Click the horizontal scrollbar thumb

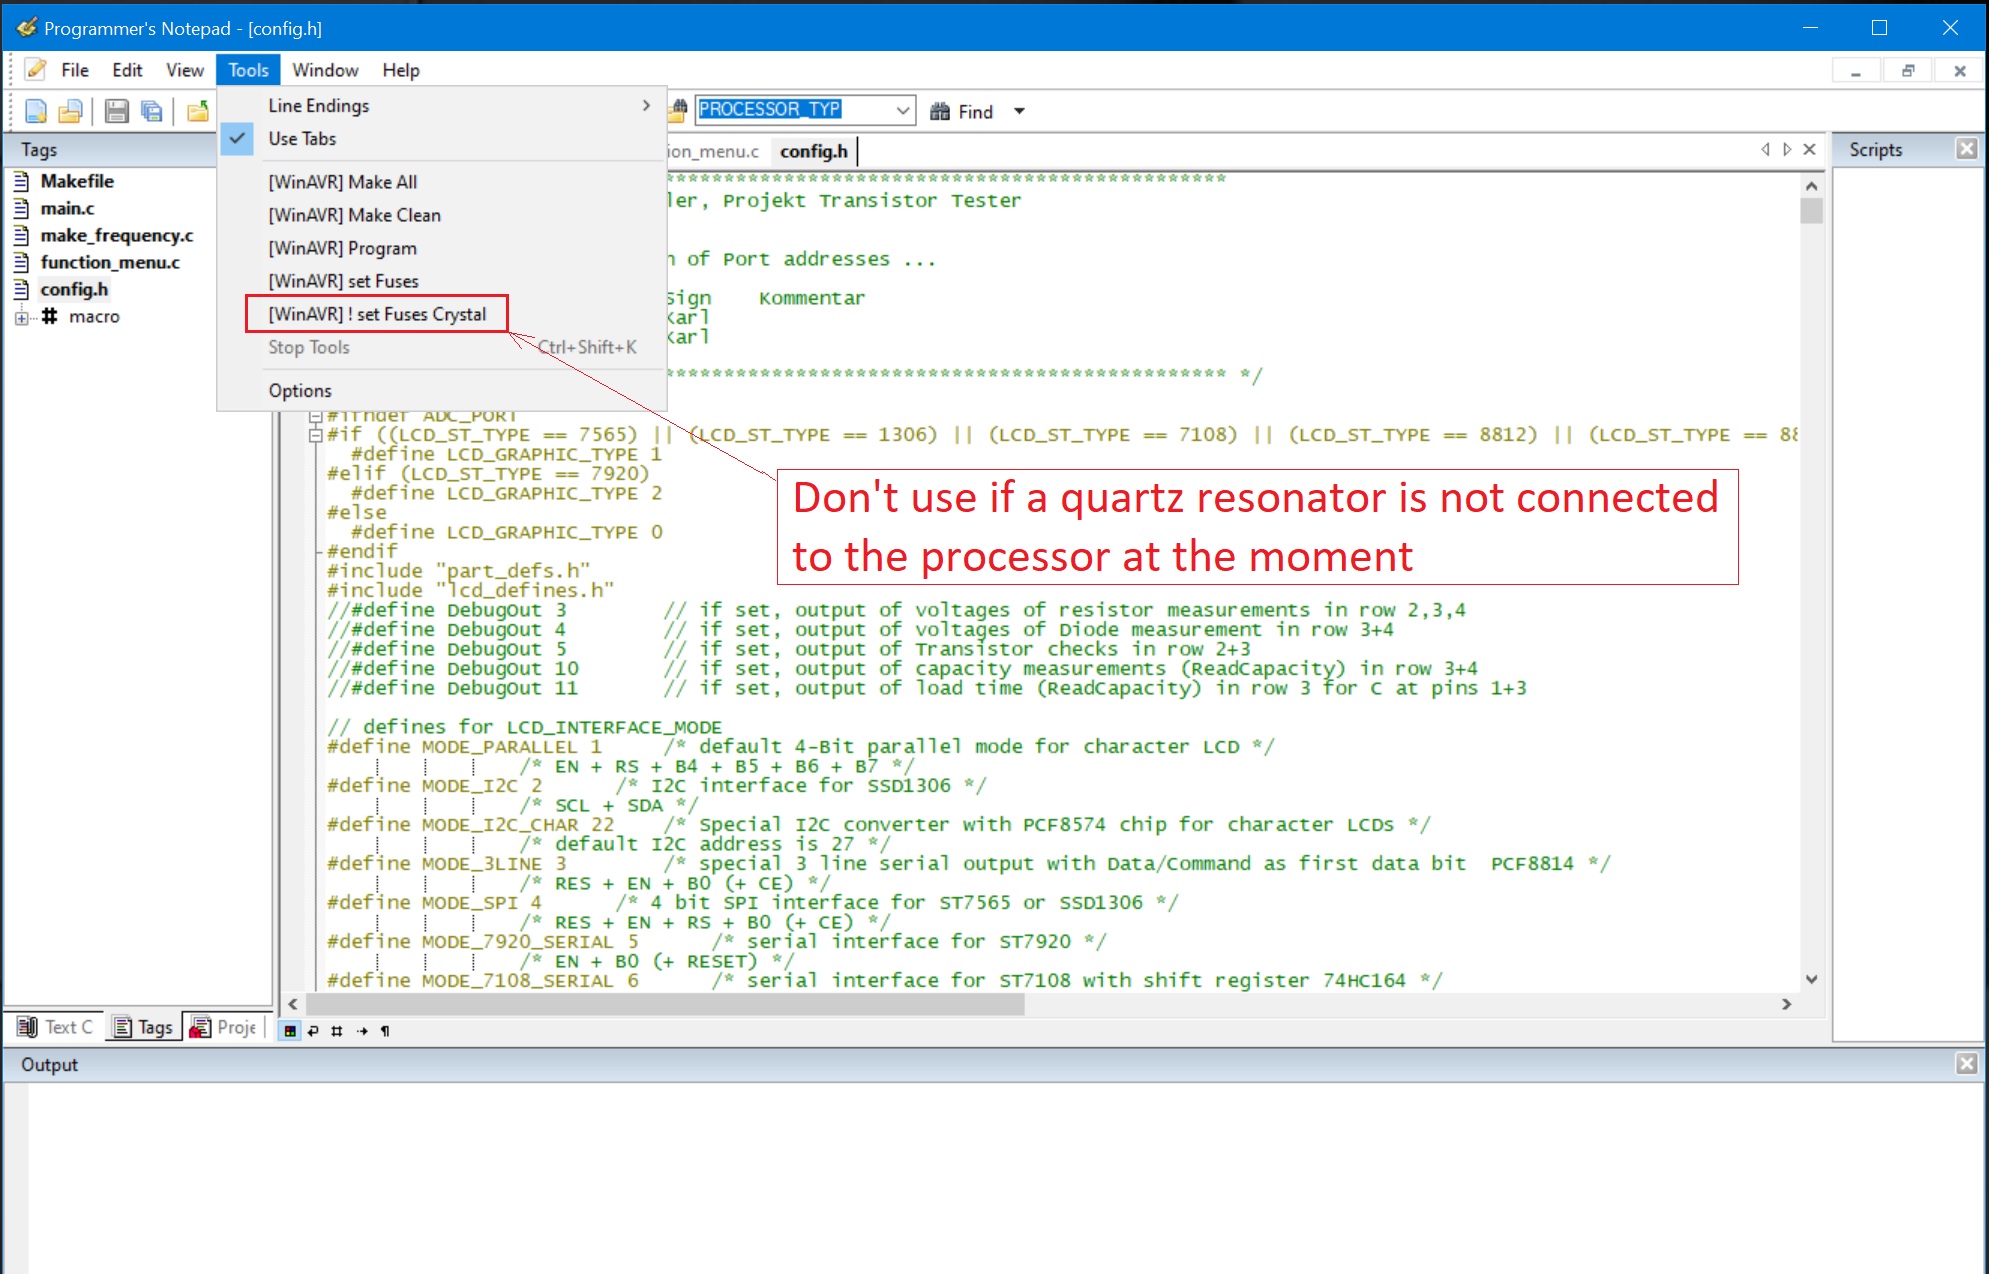pyautogui.click(x=664, y=1004)
